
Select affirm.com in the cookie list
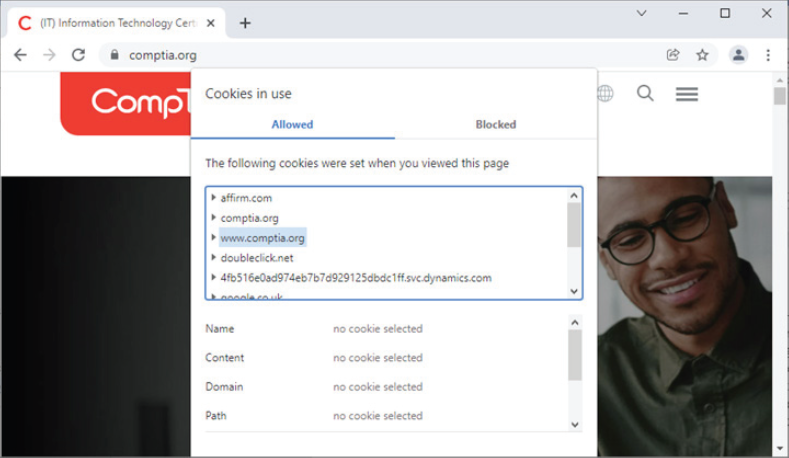pyautogui.click(x=246, y=198)
